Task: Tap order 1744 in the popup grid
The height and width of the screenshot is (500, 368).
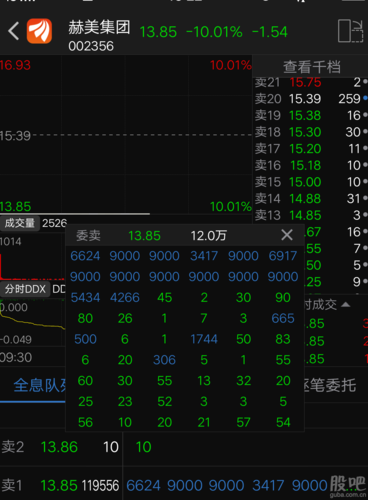Action: tap(204, 339)
